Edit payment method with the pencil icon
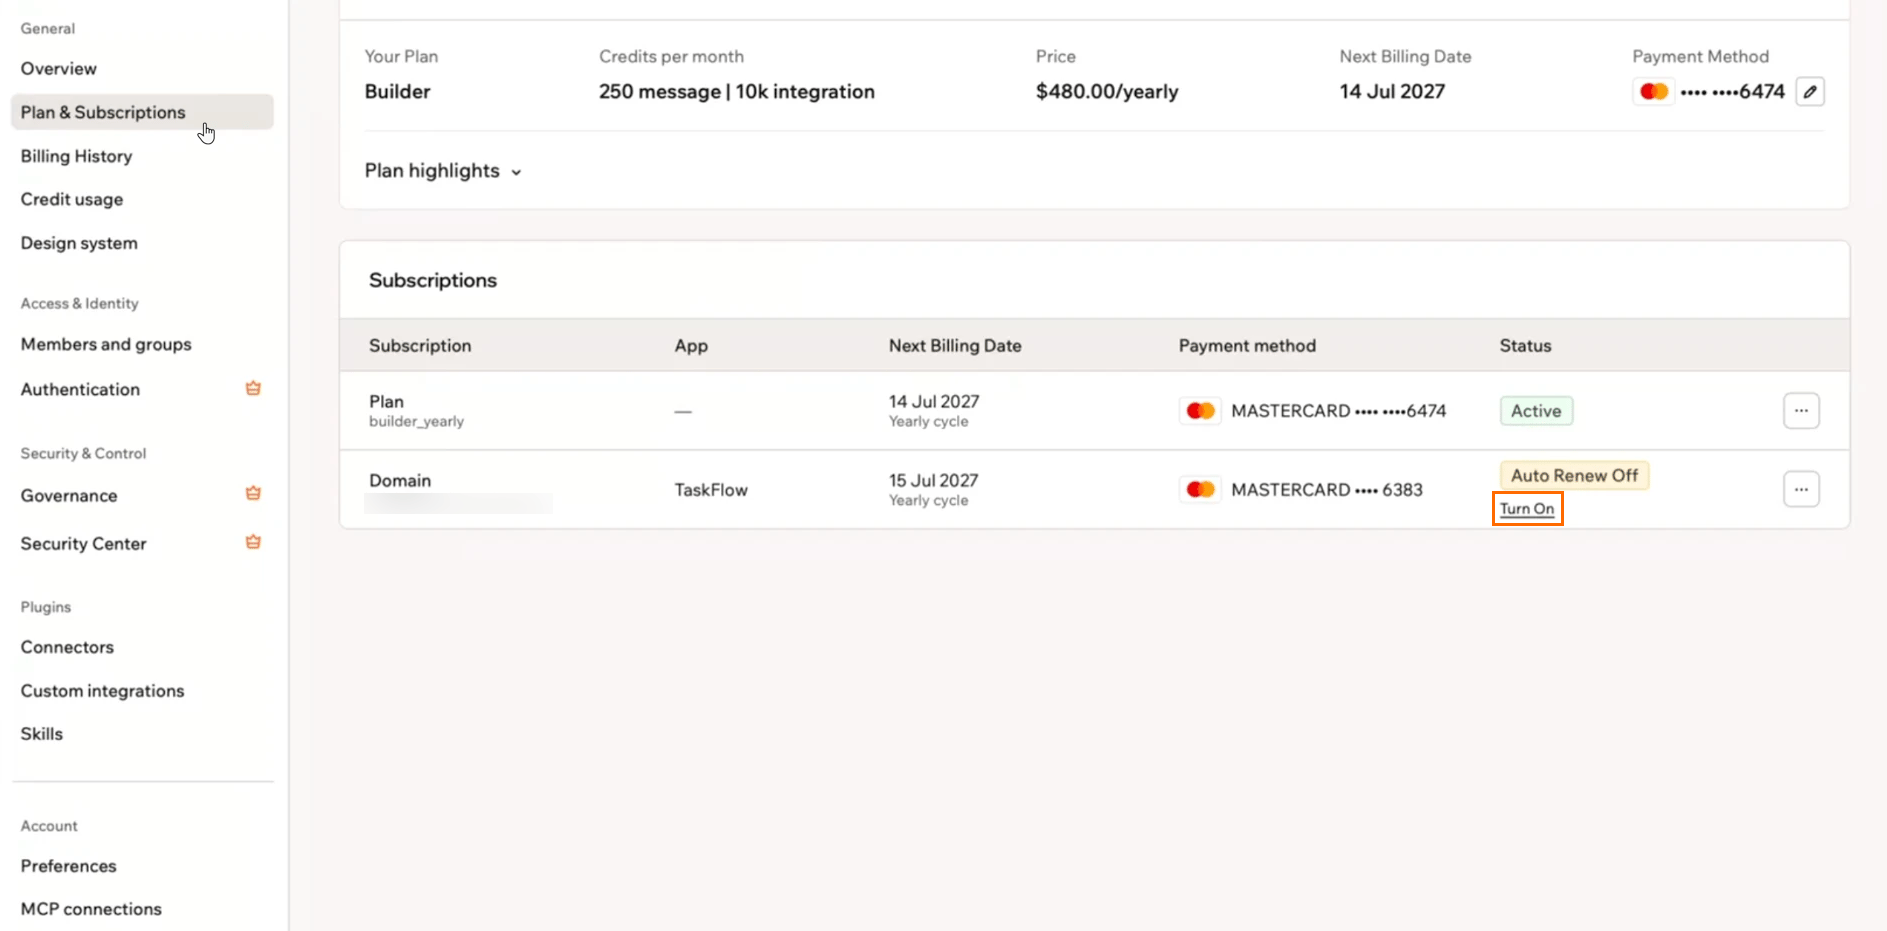 (x=1810, y=91)
